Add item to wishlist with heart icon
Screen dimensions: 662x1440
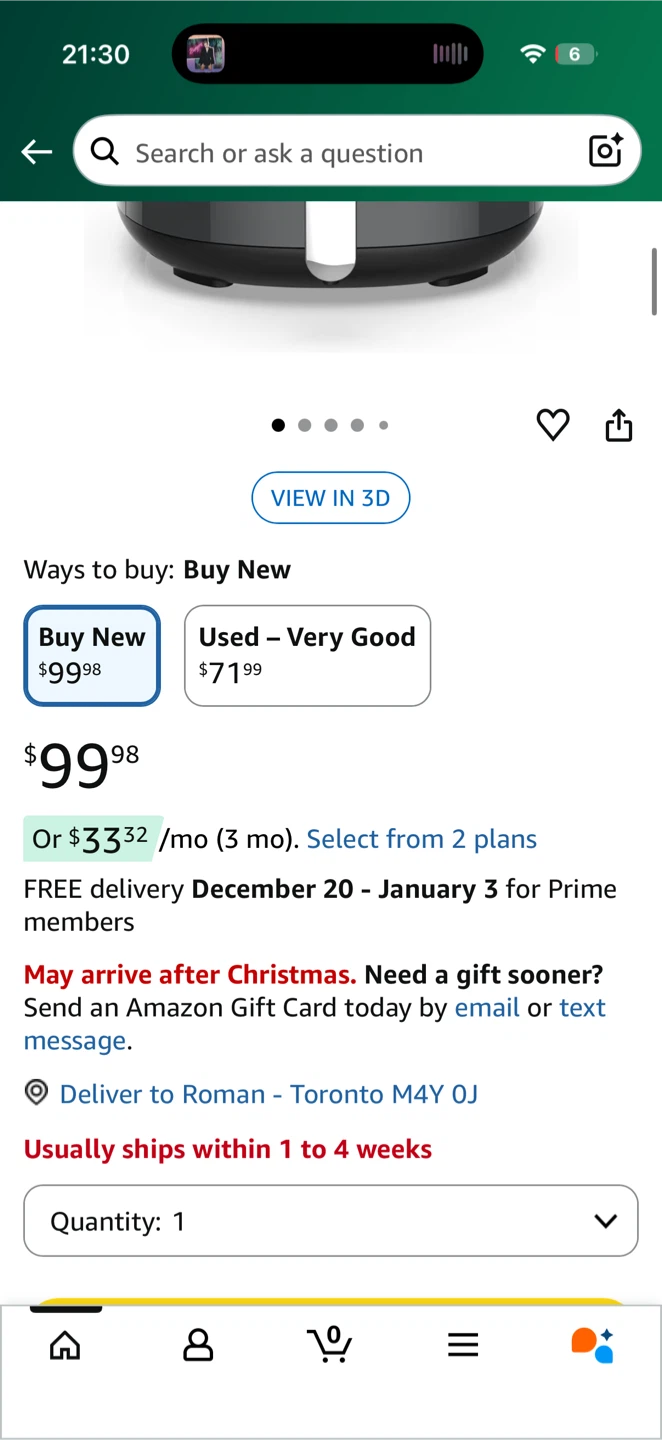click(x=553, y=425)
